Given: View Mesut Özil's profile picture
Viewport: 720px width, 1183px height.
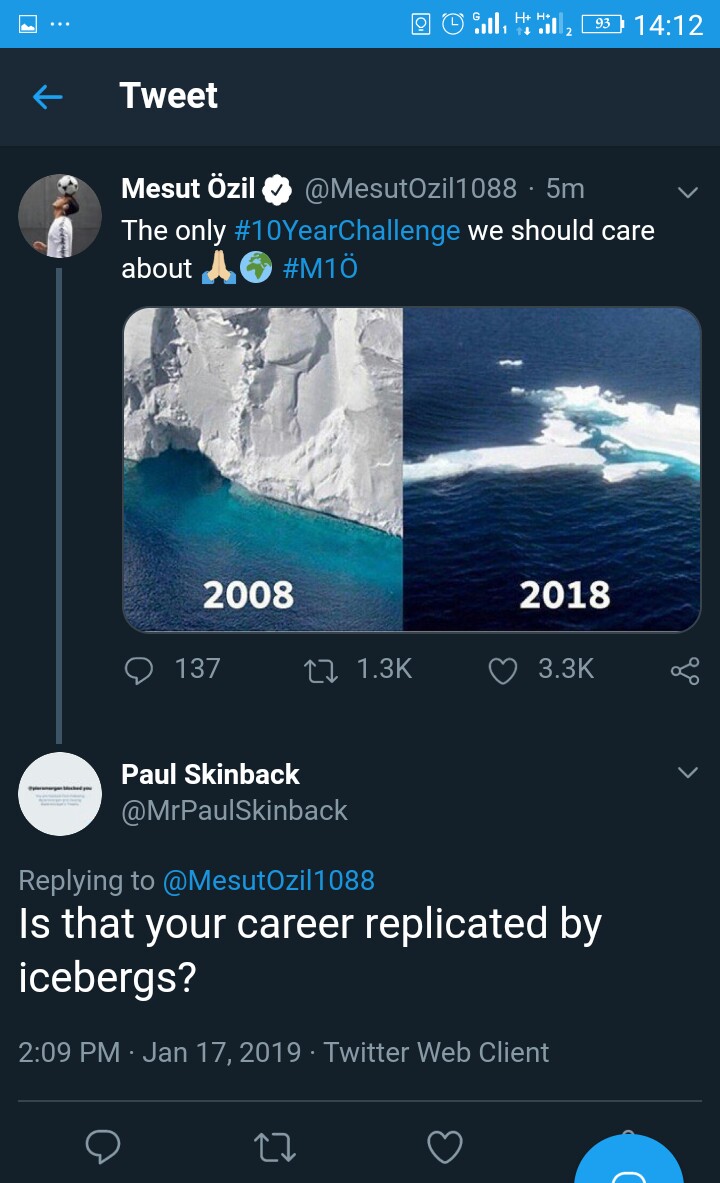Looking at the screenshot, I should coord(60,215).
